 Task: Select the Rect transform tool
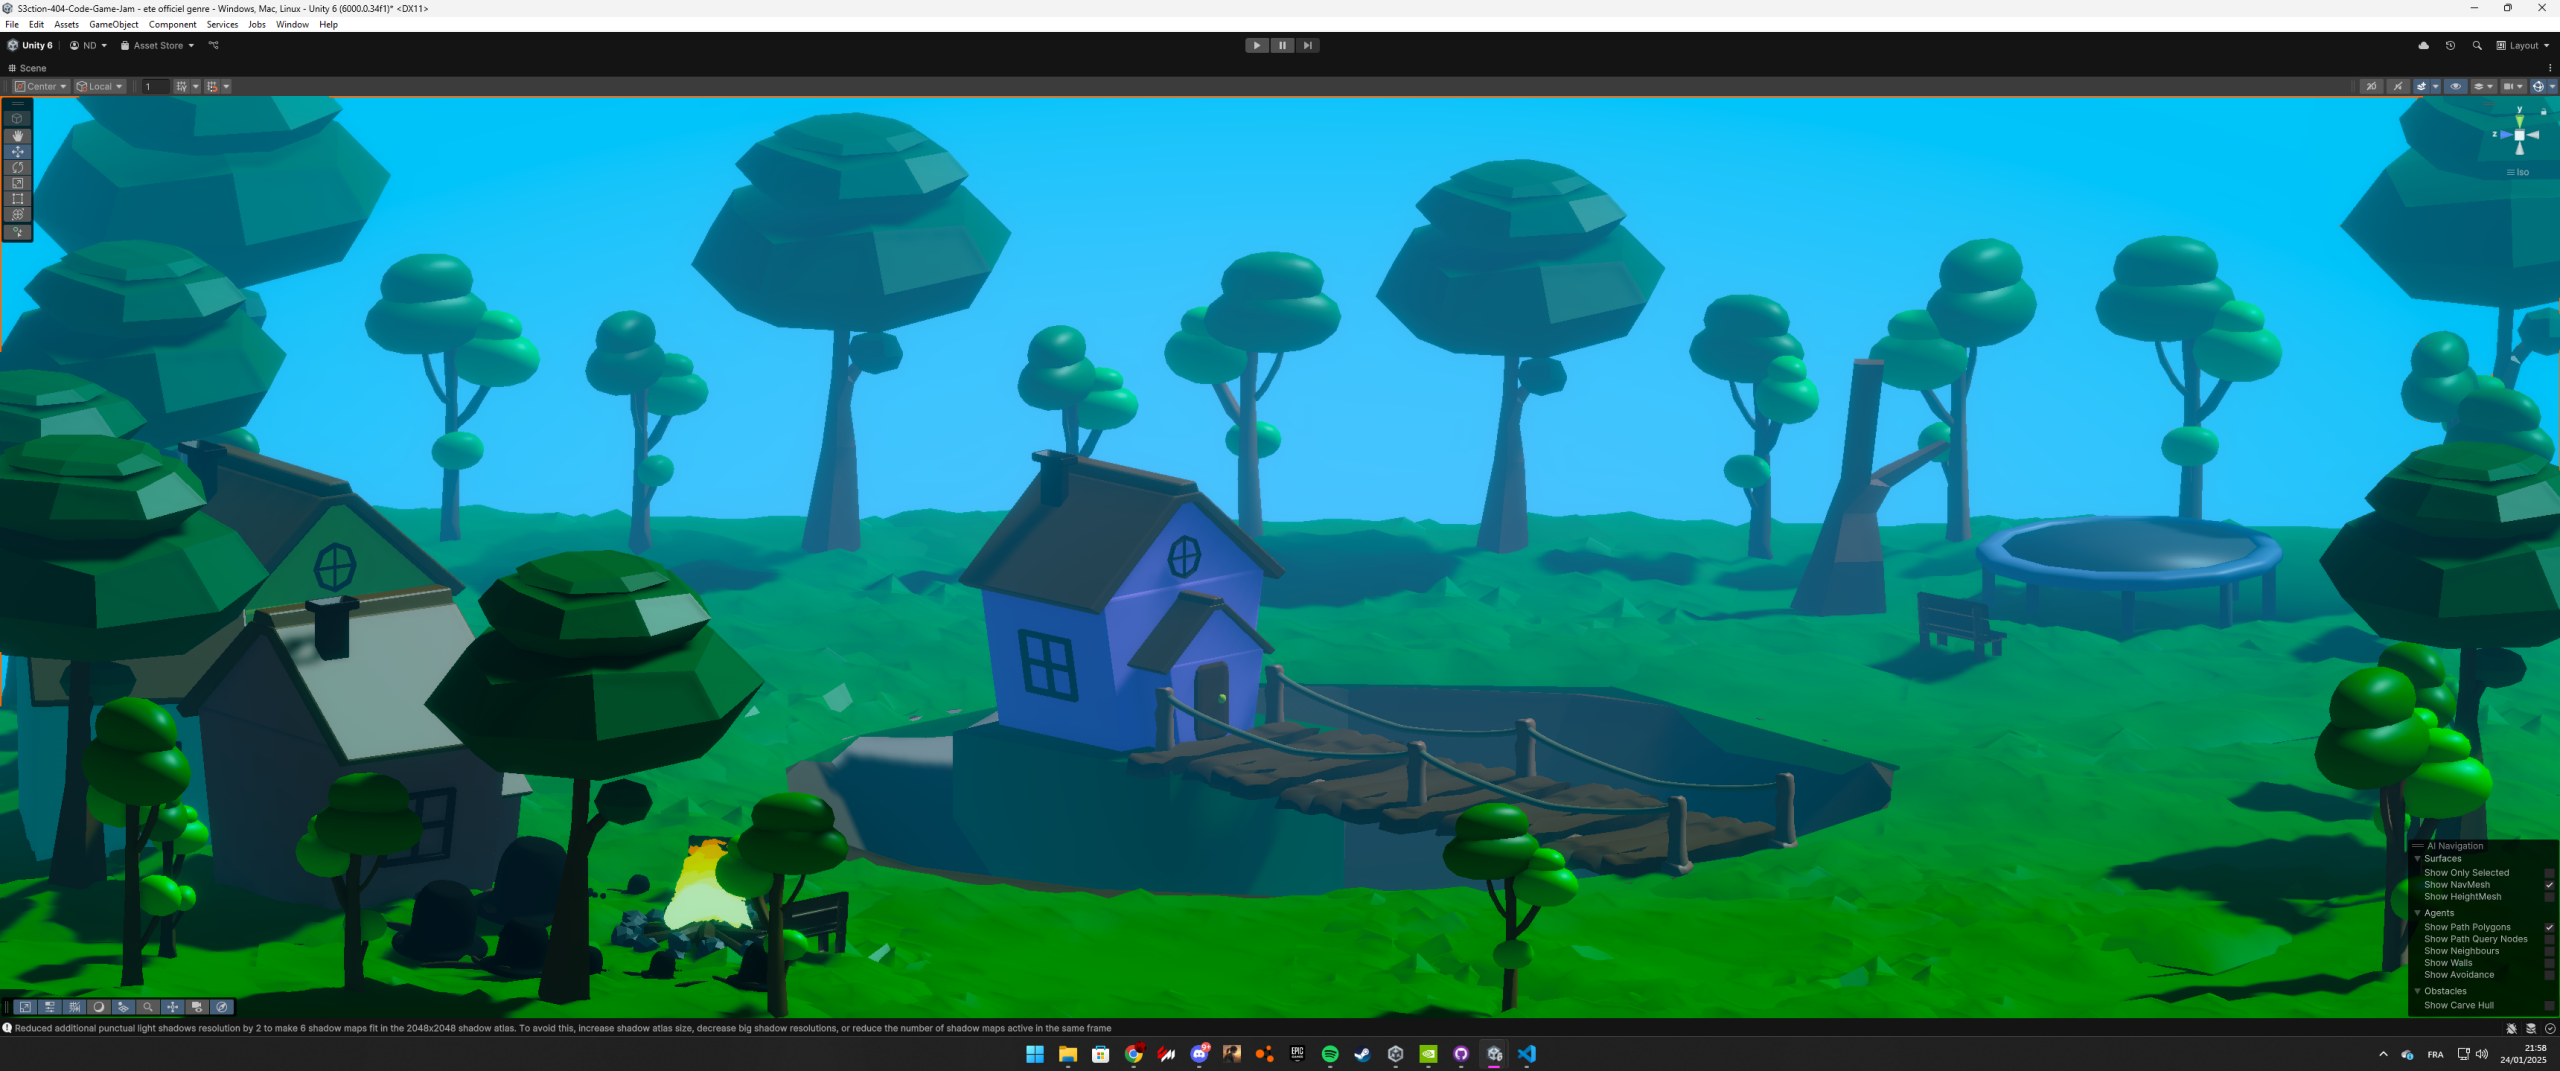pos(17,199)
